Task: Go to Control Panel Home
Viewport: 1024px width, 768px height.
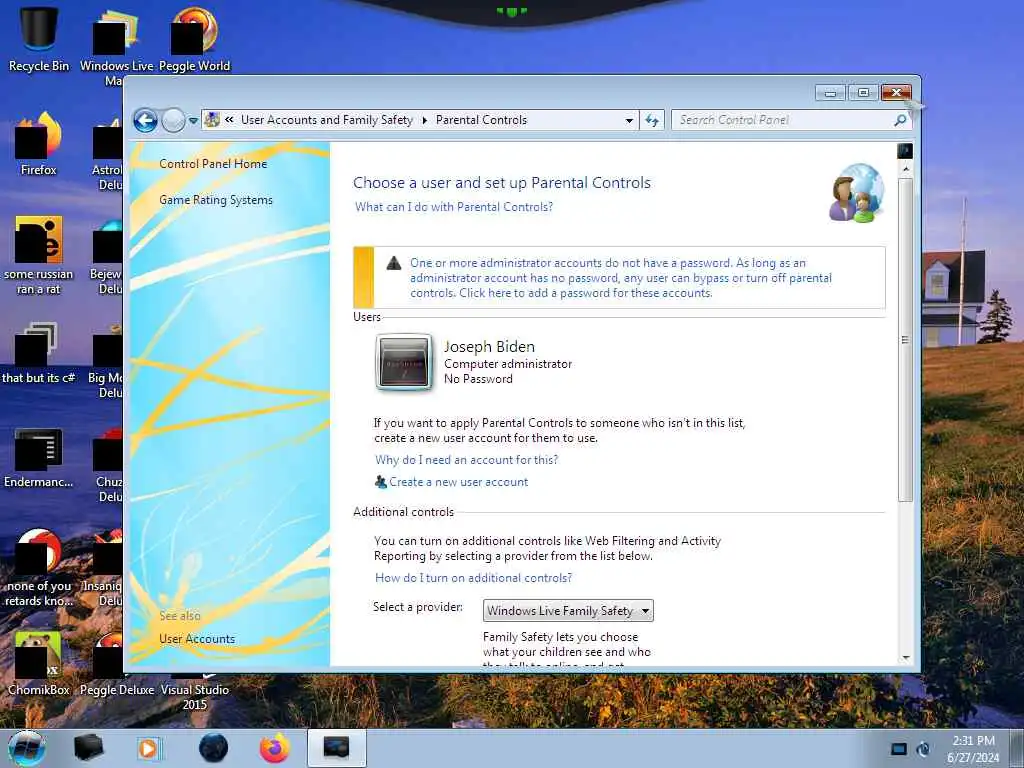Action: pyautogui.click(x=213, y=164)
